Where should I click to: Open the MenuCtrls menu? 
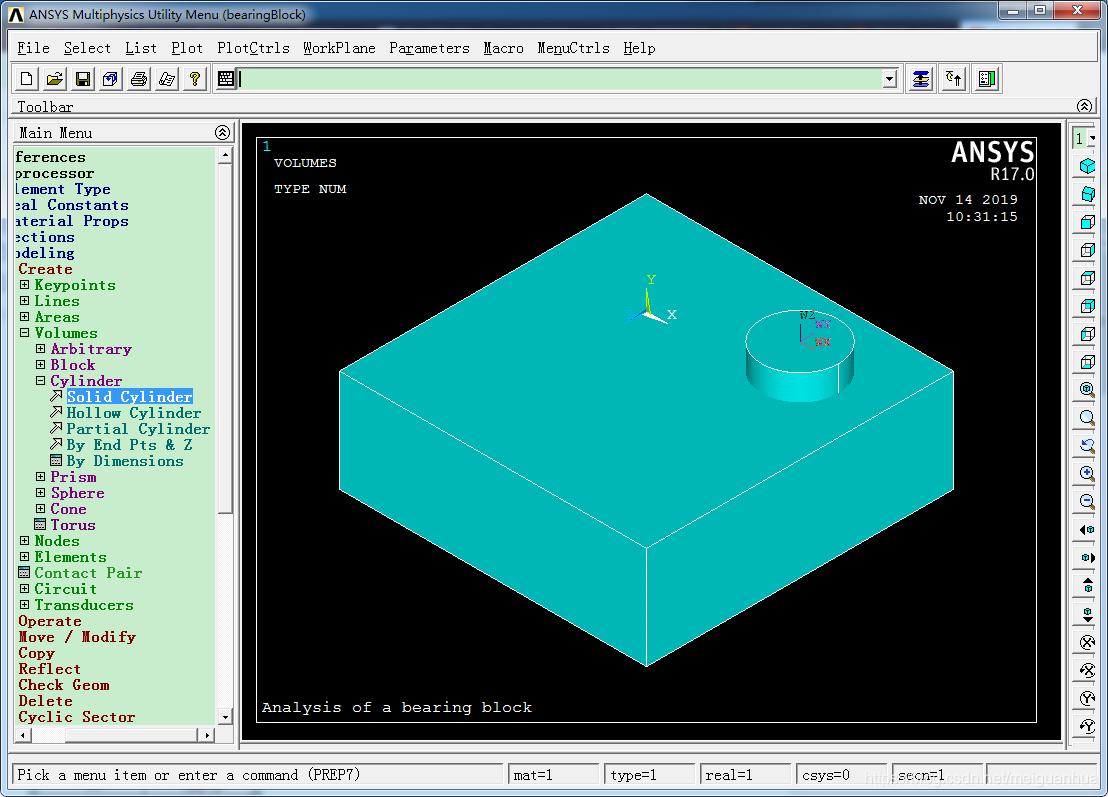[573, 48]
